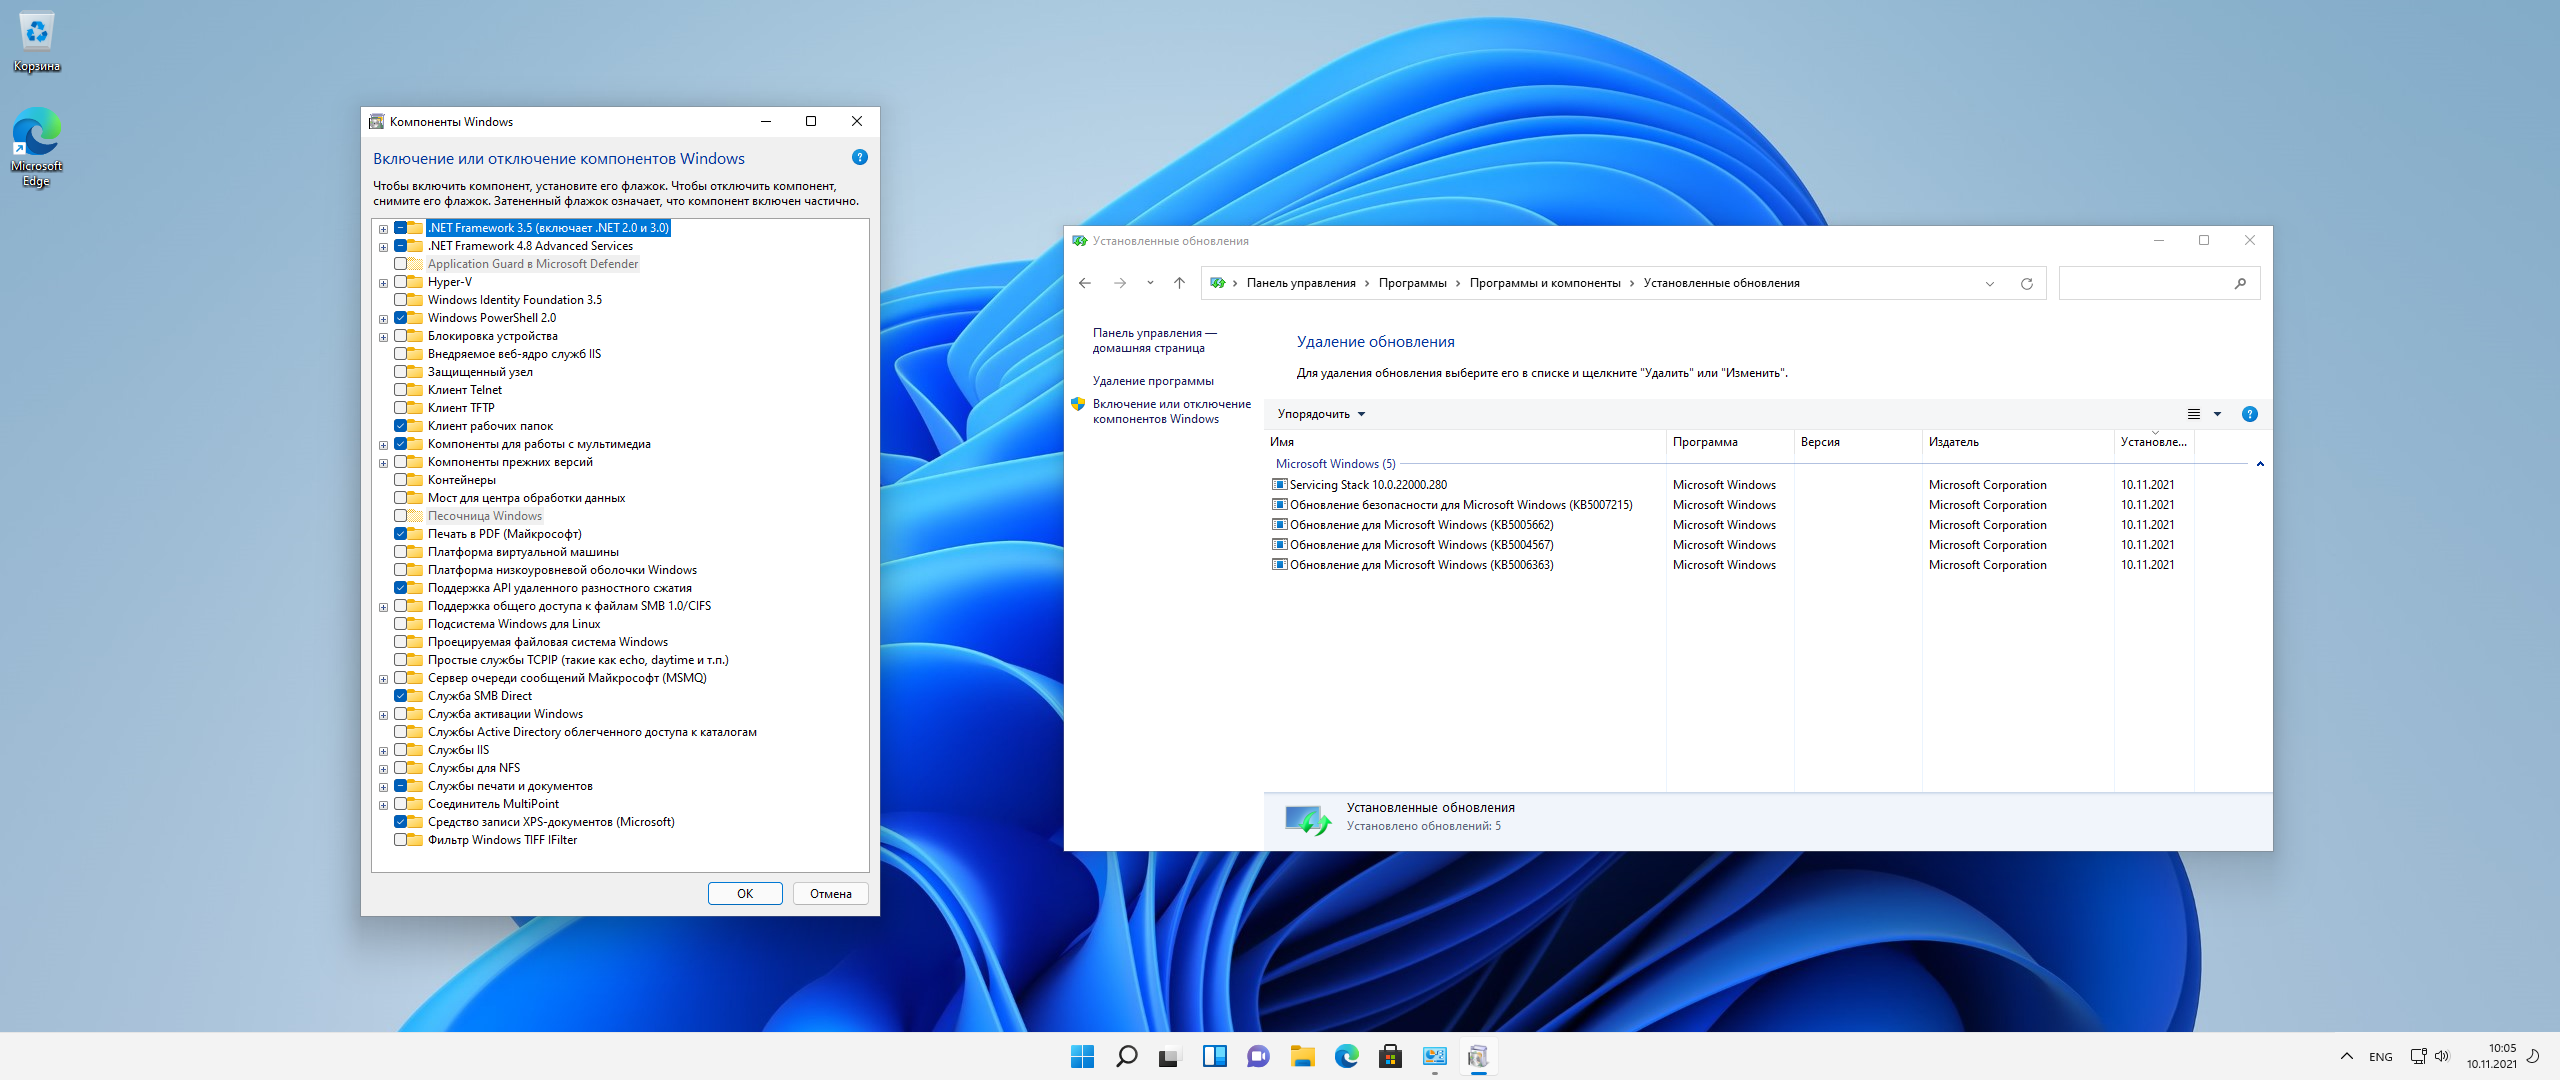The height and width of the screenshot is (1080, 2560).
Task: Click Программы breadcrumb
Action: coord(1412,283)
